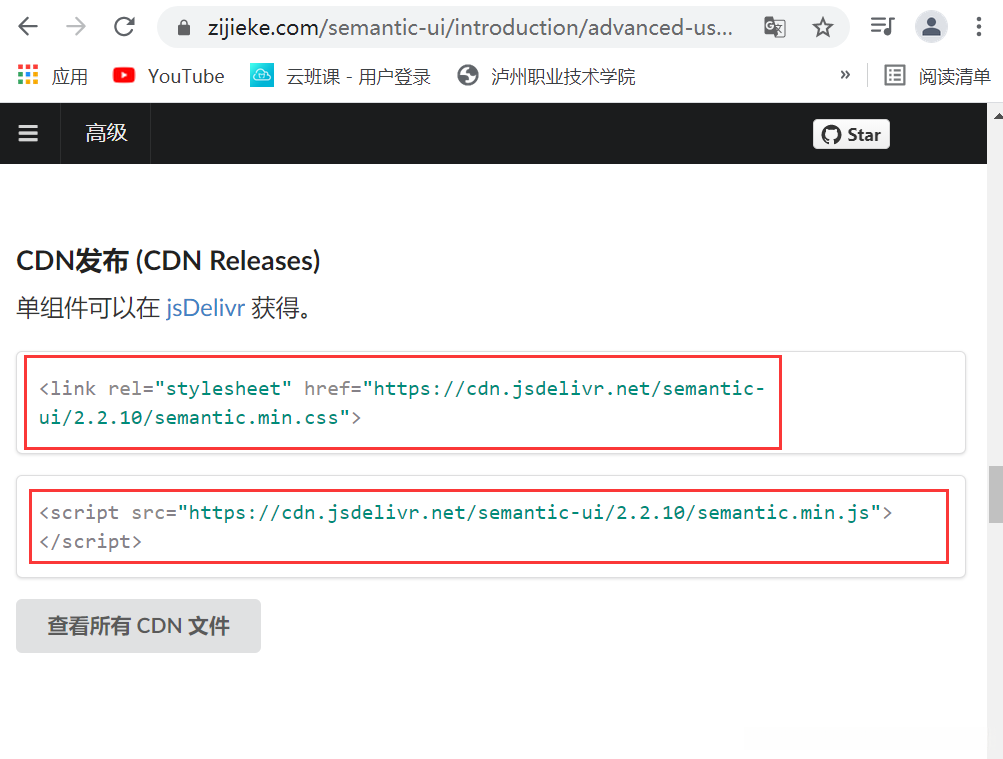Click the lock icon for site info
Image resolution: width=1003 pixels, height=759 pixels.
tap(184, 27)
